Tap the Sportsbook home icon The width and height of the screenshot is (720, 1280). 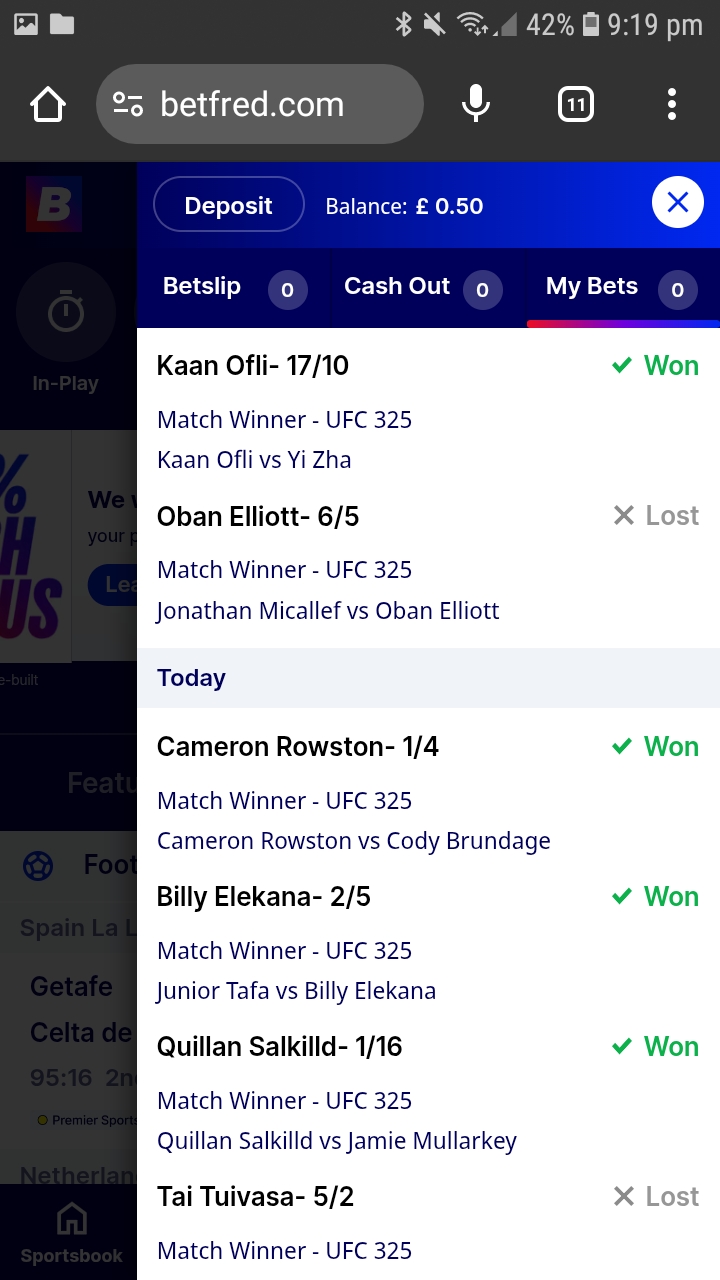[x=71, y=1220]
